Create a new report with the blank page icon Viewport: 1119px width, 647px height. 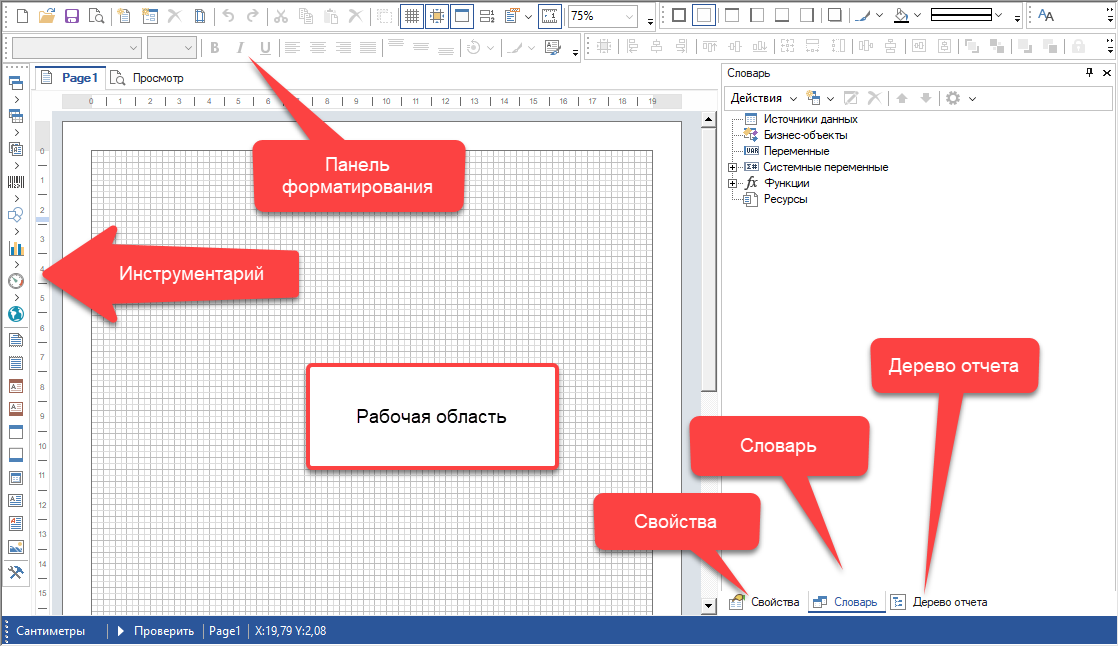point(22,16)
